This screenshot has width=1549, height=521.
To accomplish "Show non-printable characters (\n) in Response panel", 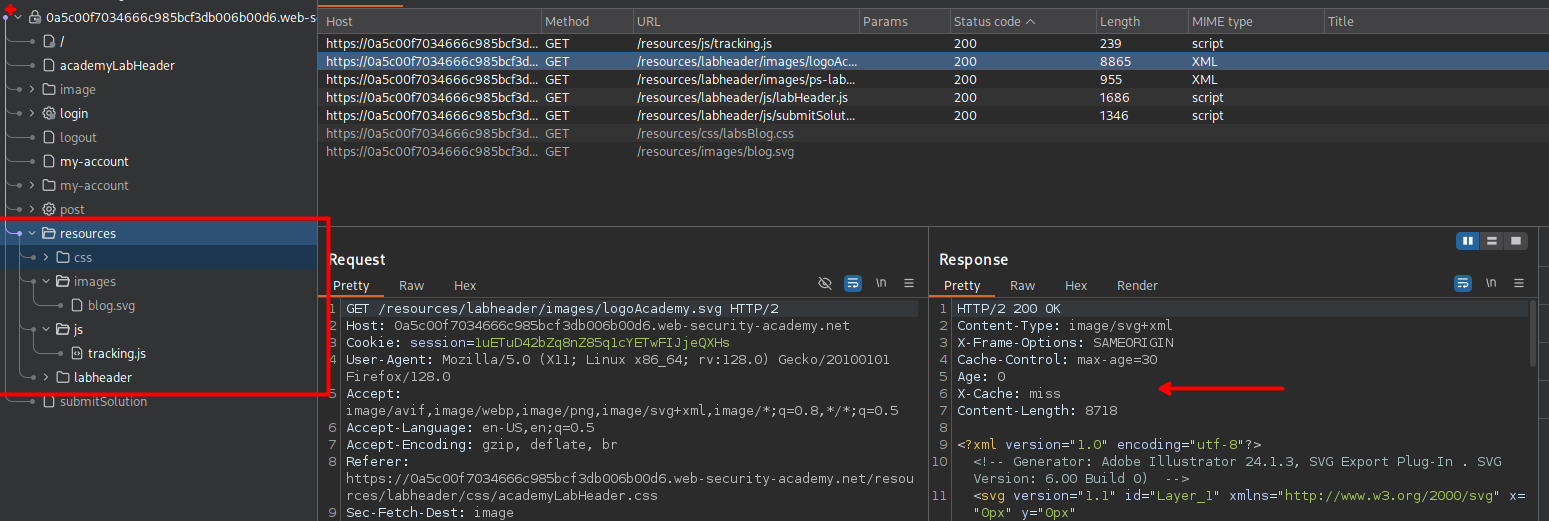I will [x=1491, y=284].
